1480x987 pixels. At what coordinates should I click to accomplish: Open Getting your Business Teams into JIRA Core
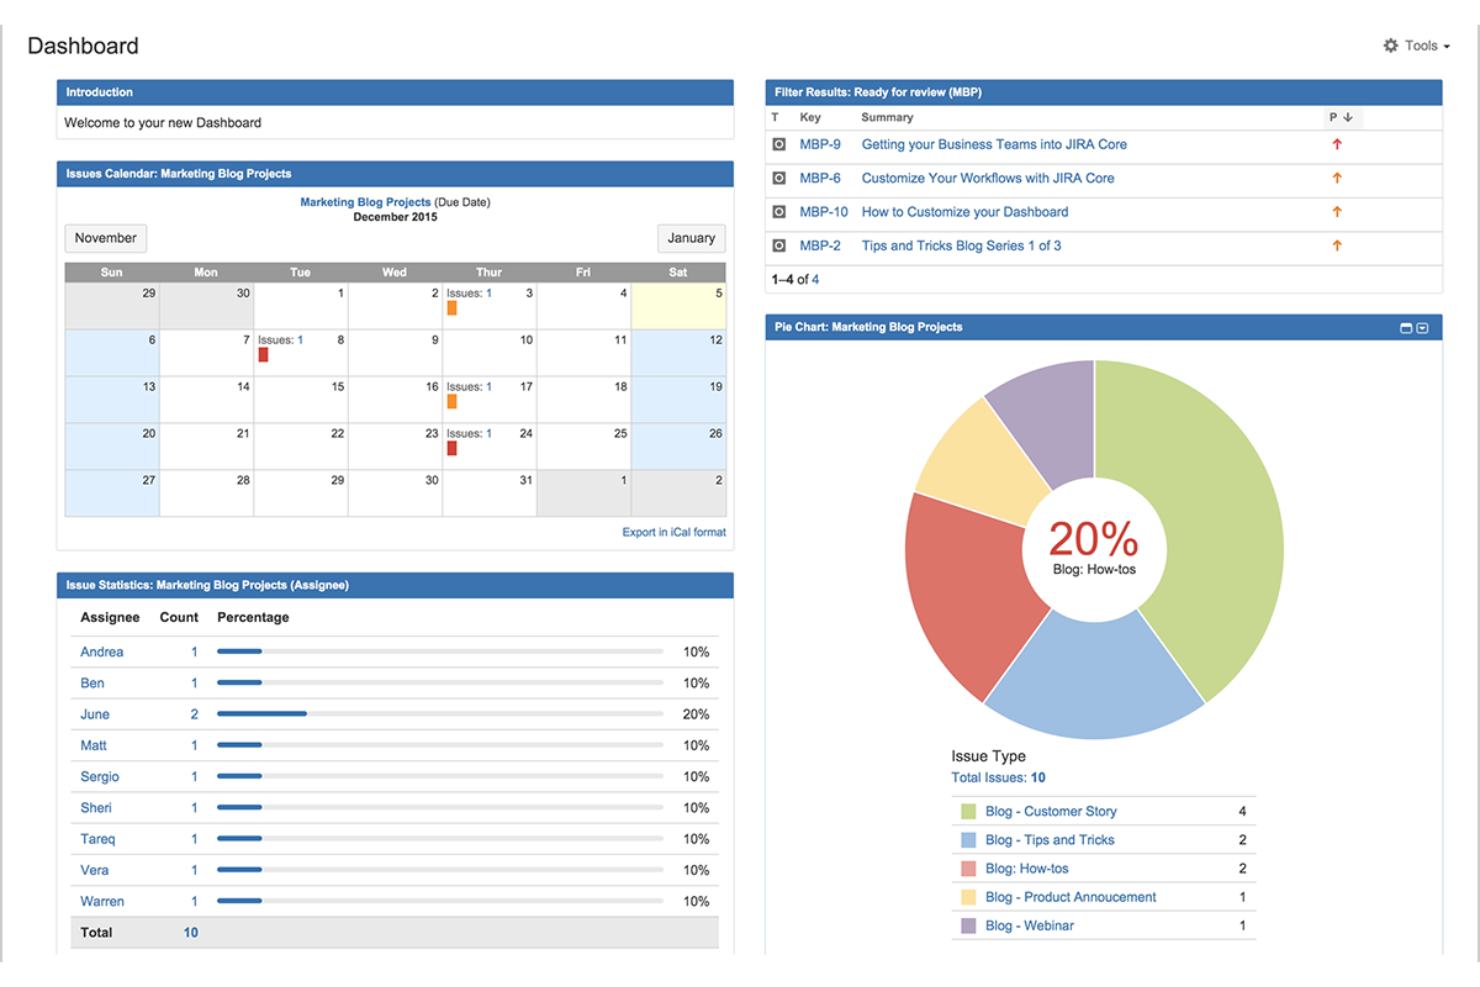pyautogui.click(x=994, y=144)
